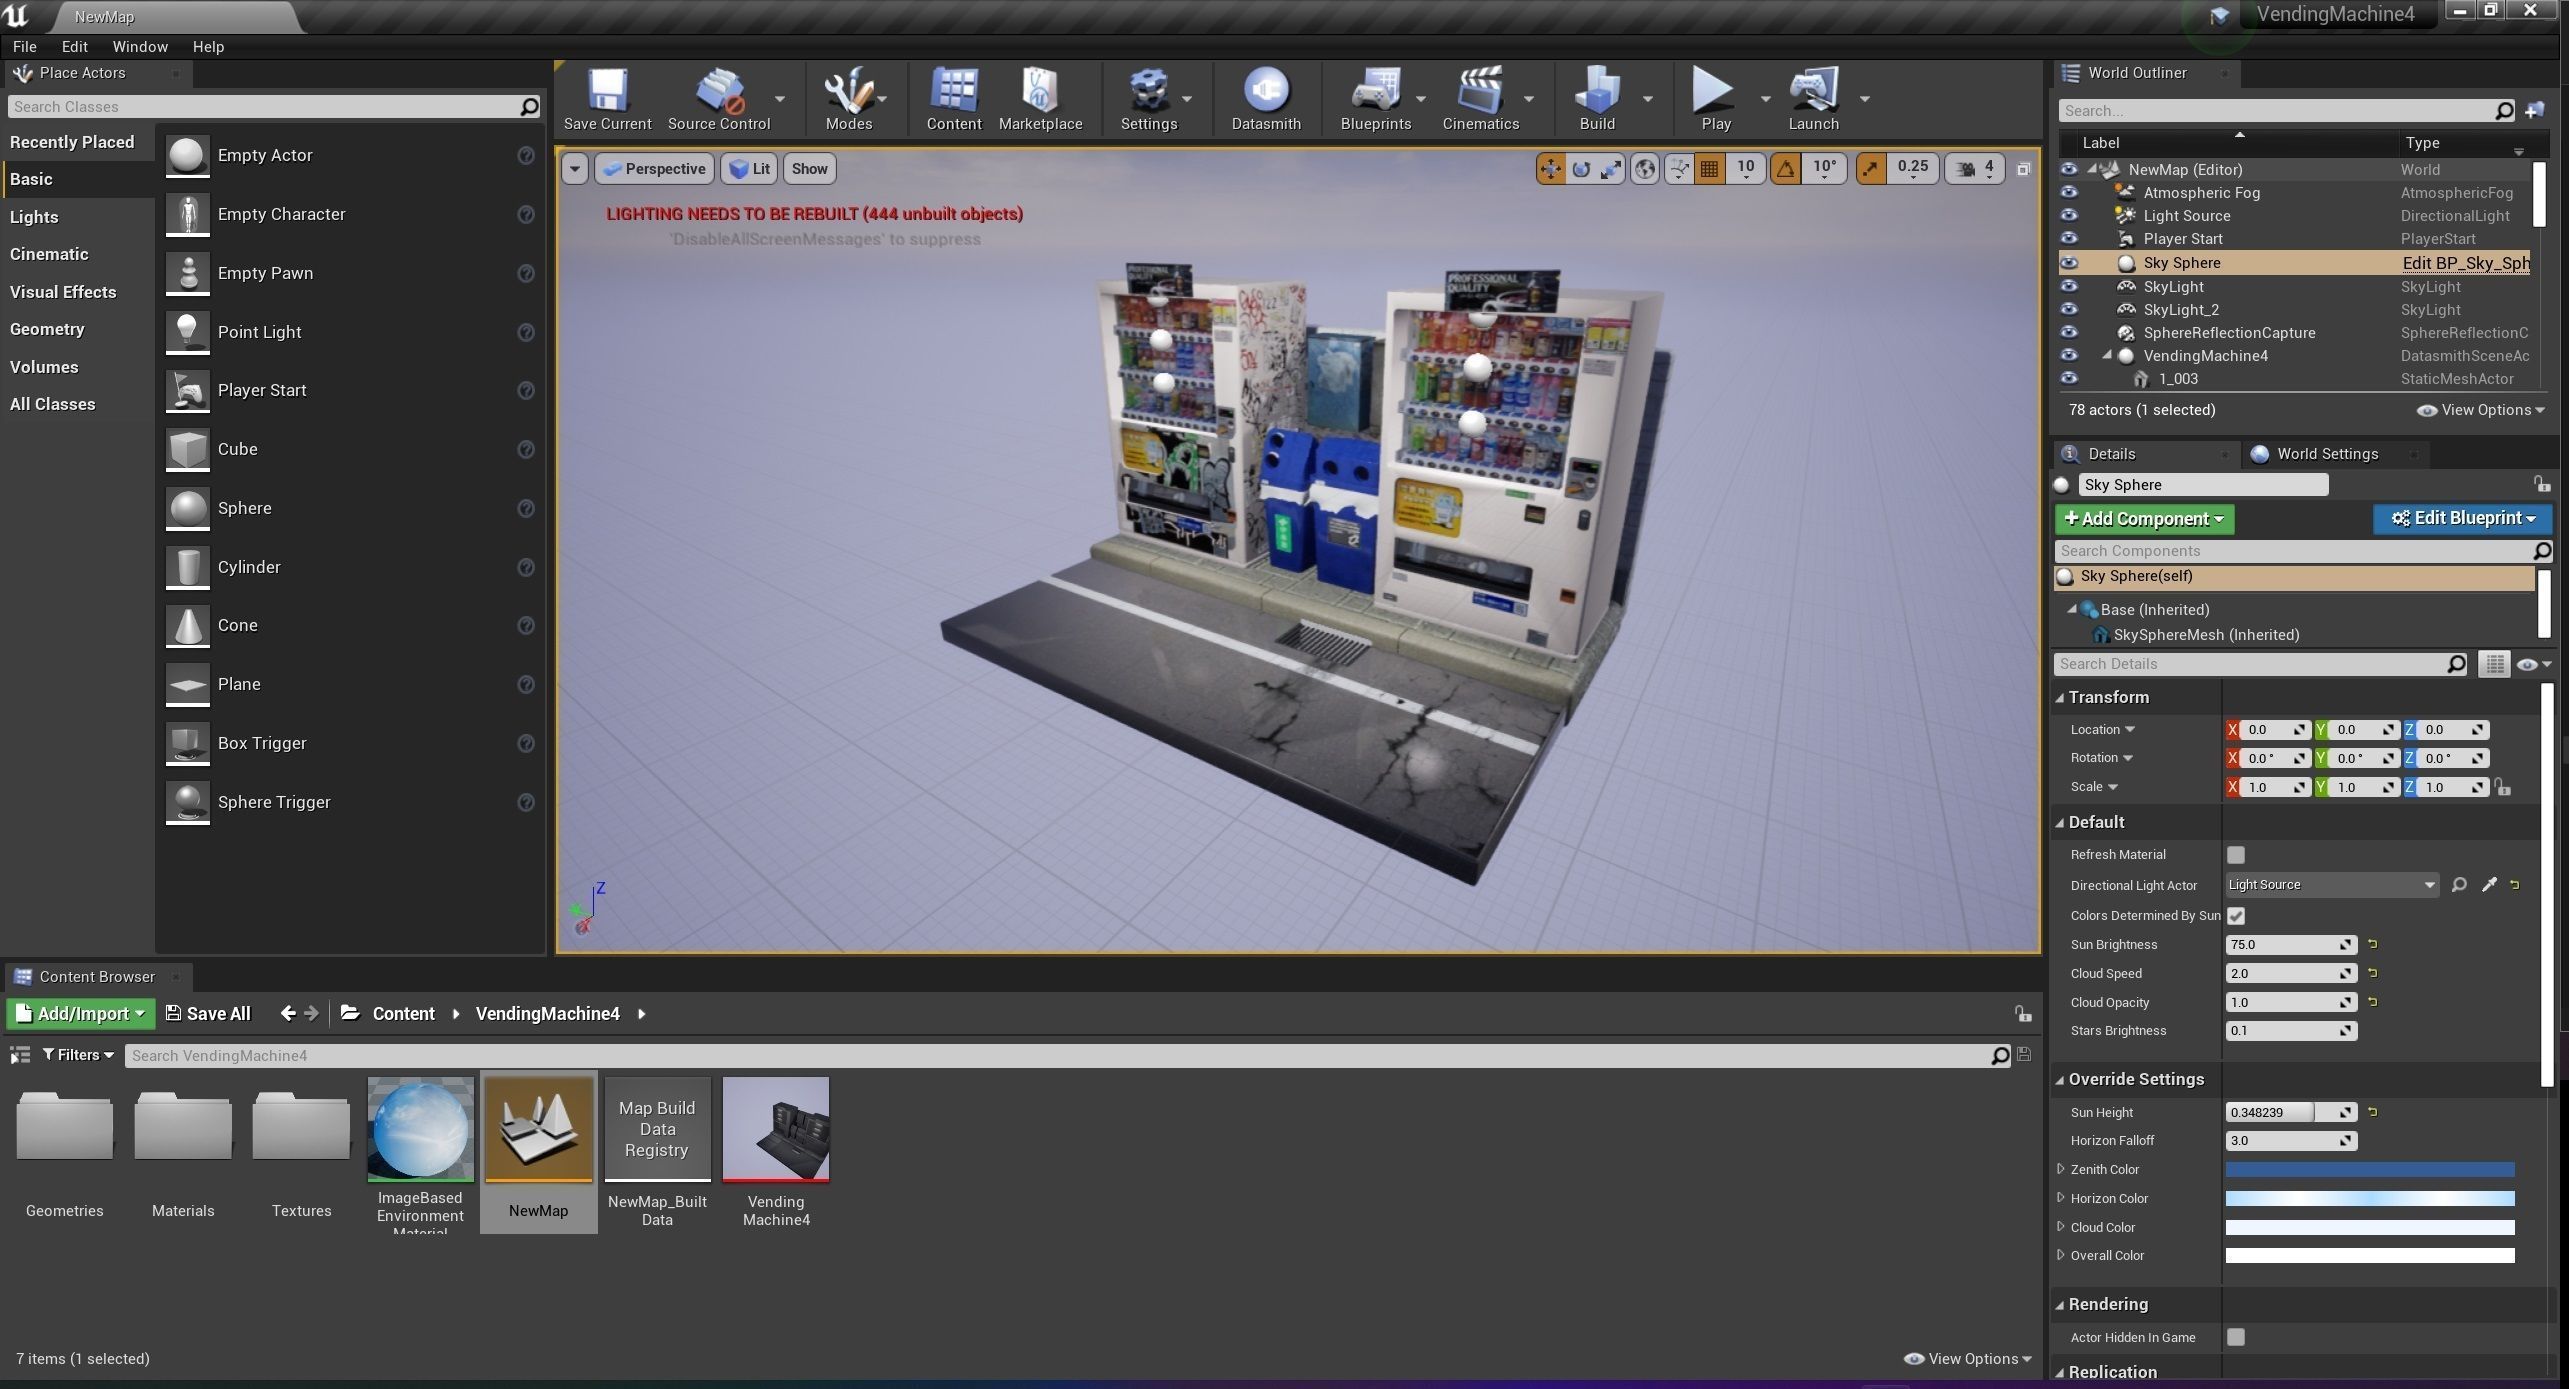
Task: Start Play in the editor
Action: tap(1715, 99)
